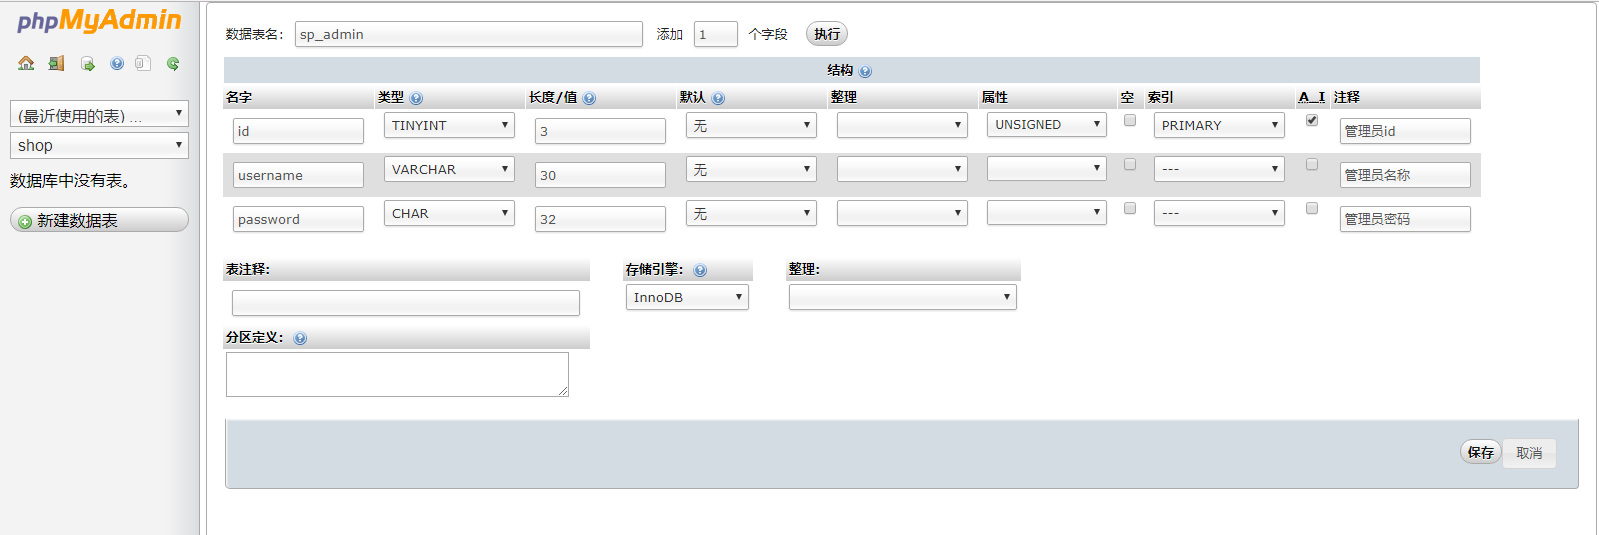Screen dimensions: 1599x535
Task: Check the A_I checkbox for username row
Action: click(1312, 164)
